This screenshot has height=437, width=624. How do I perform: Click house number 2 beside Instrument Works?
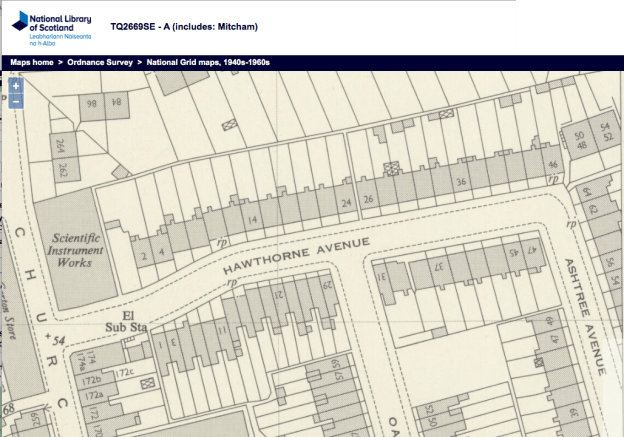pos(145,257)
